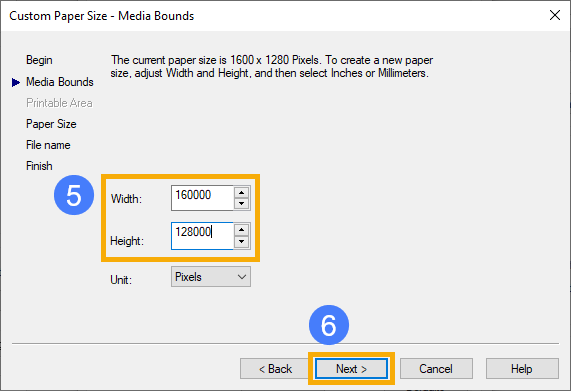The image size is (571, 391).
Task: Open the Help button
Action: [x=522, y=368]
